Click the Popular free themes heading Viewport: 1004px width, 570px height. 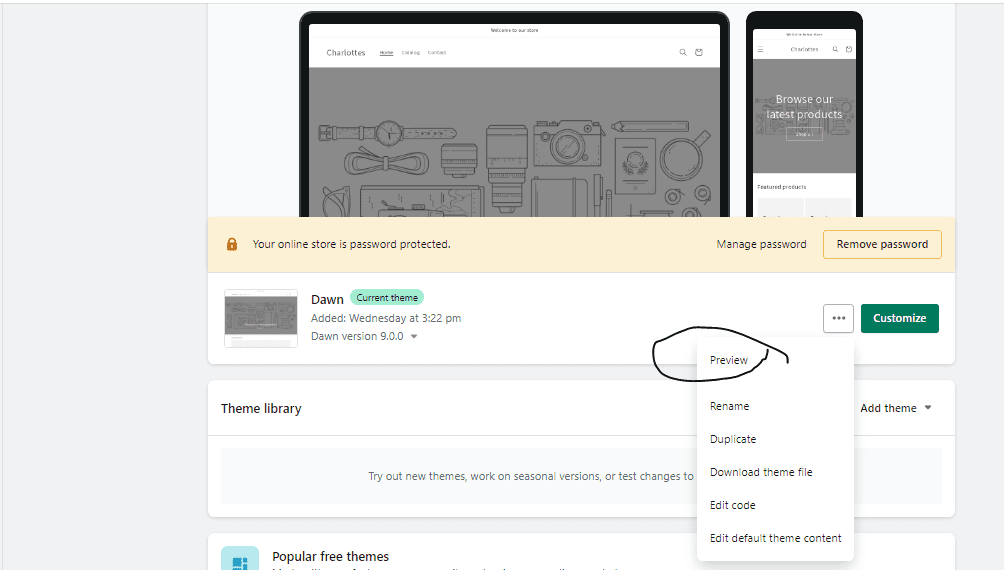(330, 557)
